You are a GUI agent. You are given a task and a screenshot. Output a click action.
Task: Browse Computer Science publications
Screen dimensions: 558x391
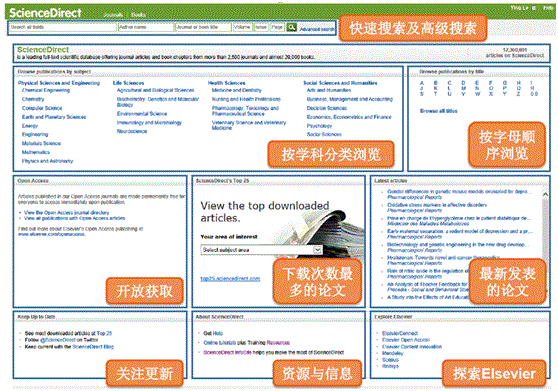(42, 108)
